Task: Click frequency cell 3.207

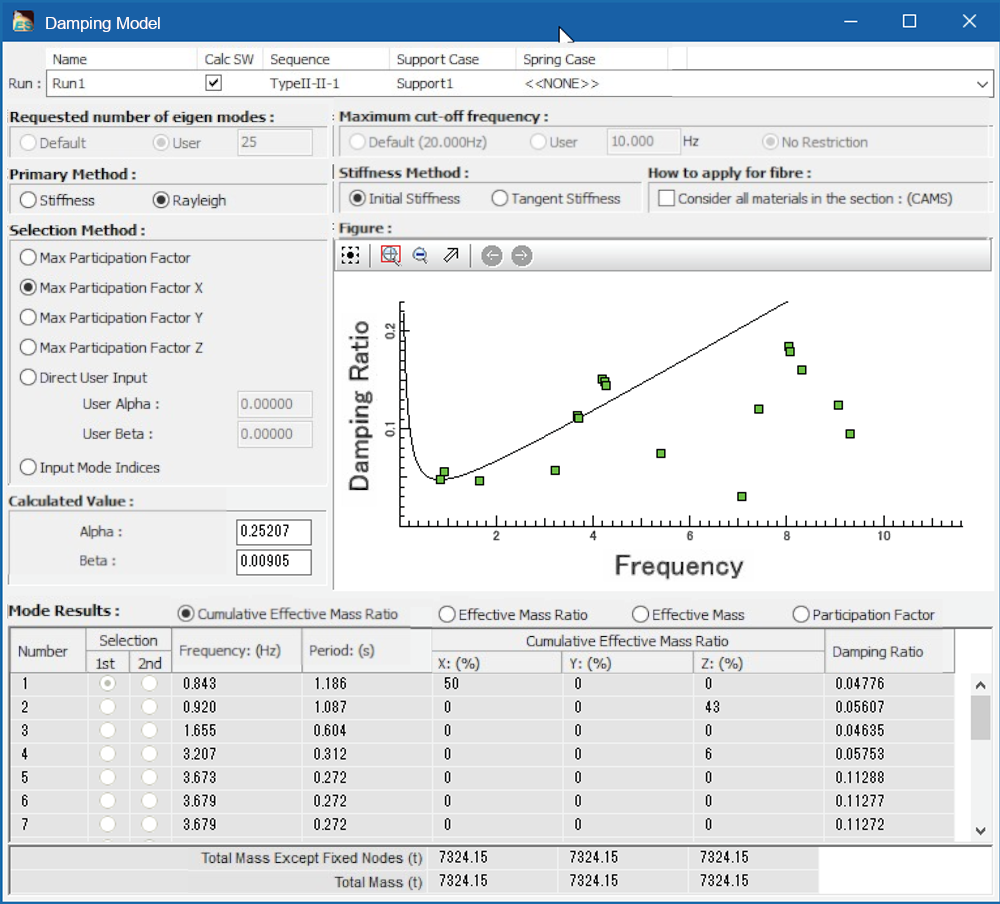Action: pos(237,754)
